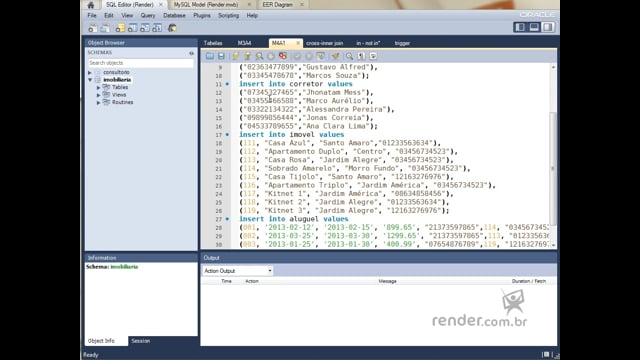Create a new schema toolbar icon
The height and width of the screenshot is (360, 640).
pyautogui.click(x=120, y=28)
